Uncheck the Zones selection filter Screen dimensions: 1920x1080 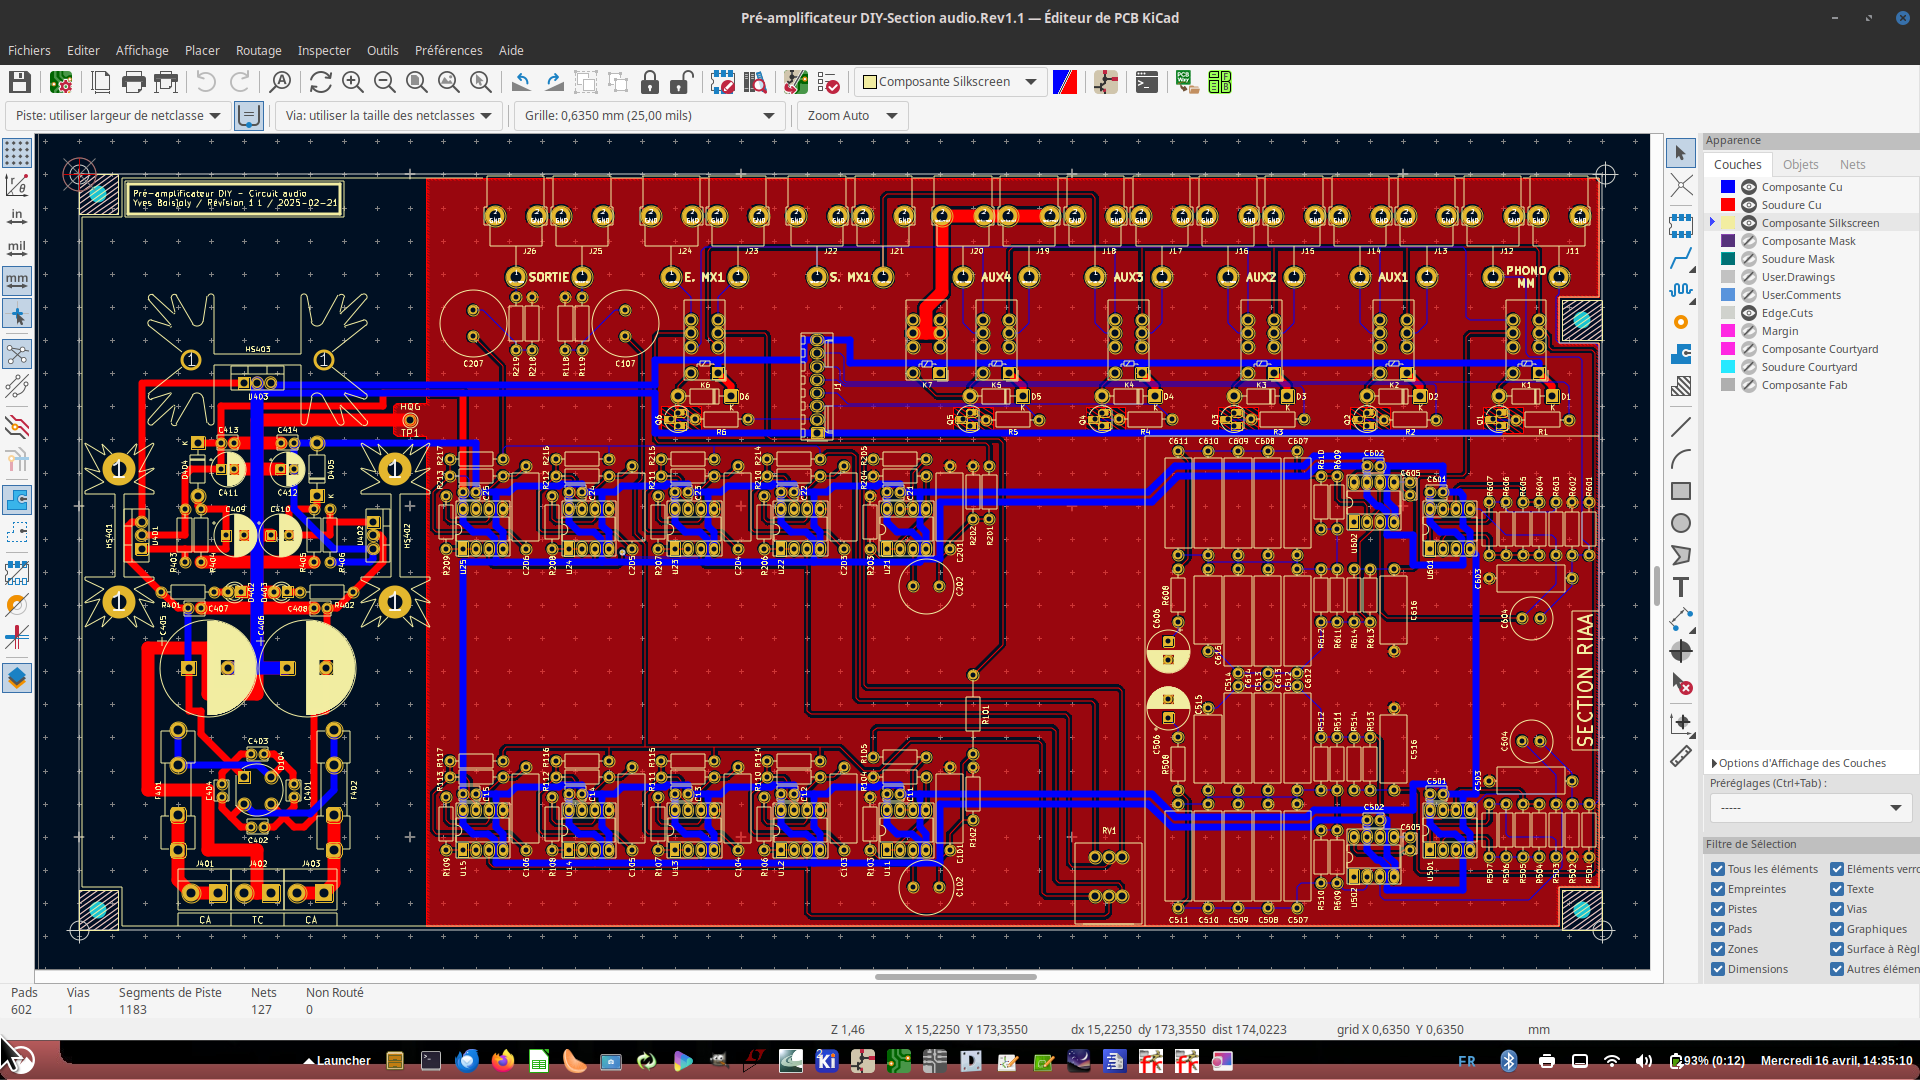(1718, 949)
